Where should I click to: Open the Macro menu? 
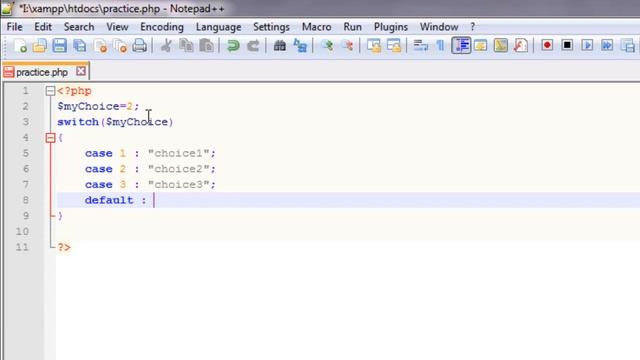(x=316, y=27)
